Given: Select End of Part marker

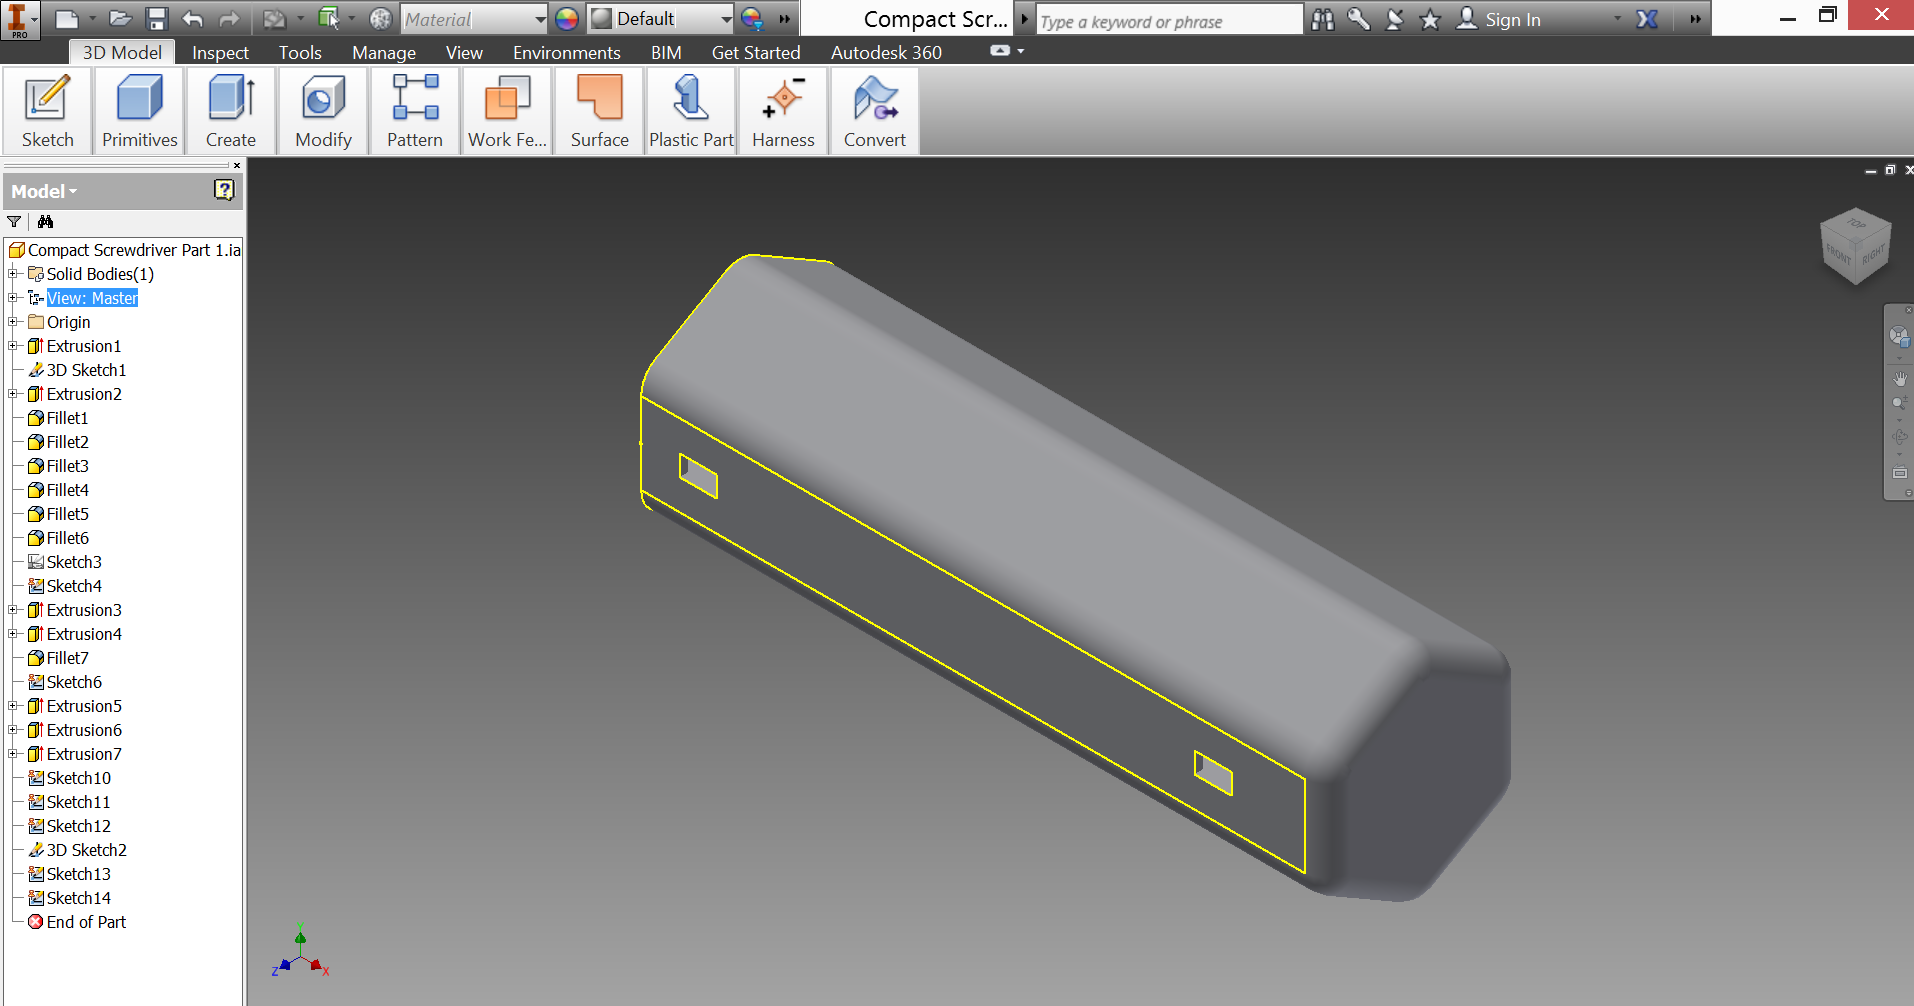Looking at the screenshot, I should pos(86,922).
